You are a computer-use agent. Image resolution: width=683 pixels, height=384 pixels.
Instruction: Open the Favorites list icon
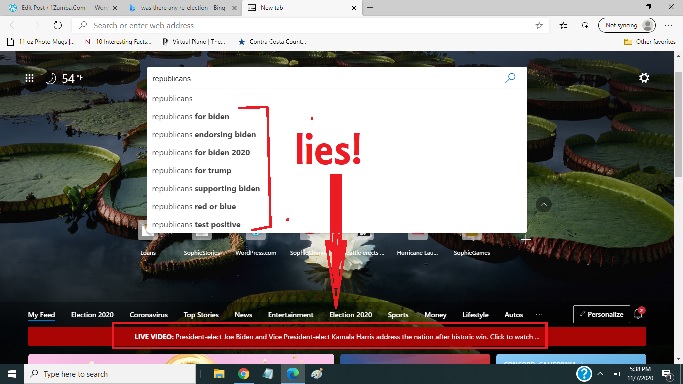coord(563,25)
